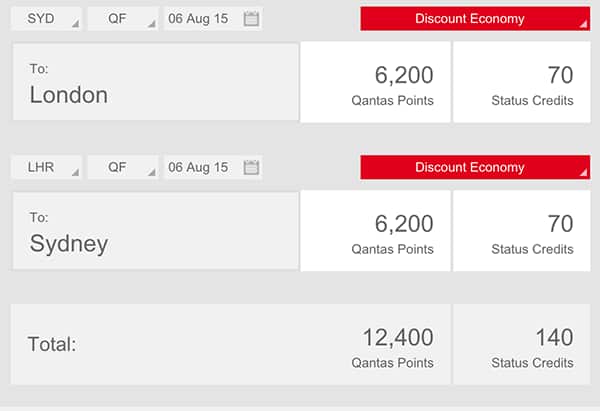Click 6,200 Qantas Points for Sydney flight
Screen dimensions: 600x411
tap(376, 231)
